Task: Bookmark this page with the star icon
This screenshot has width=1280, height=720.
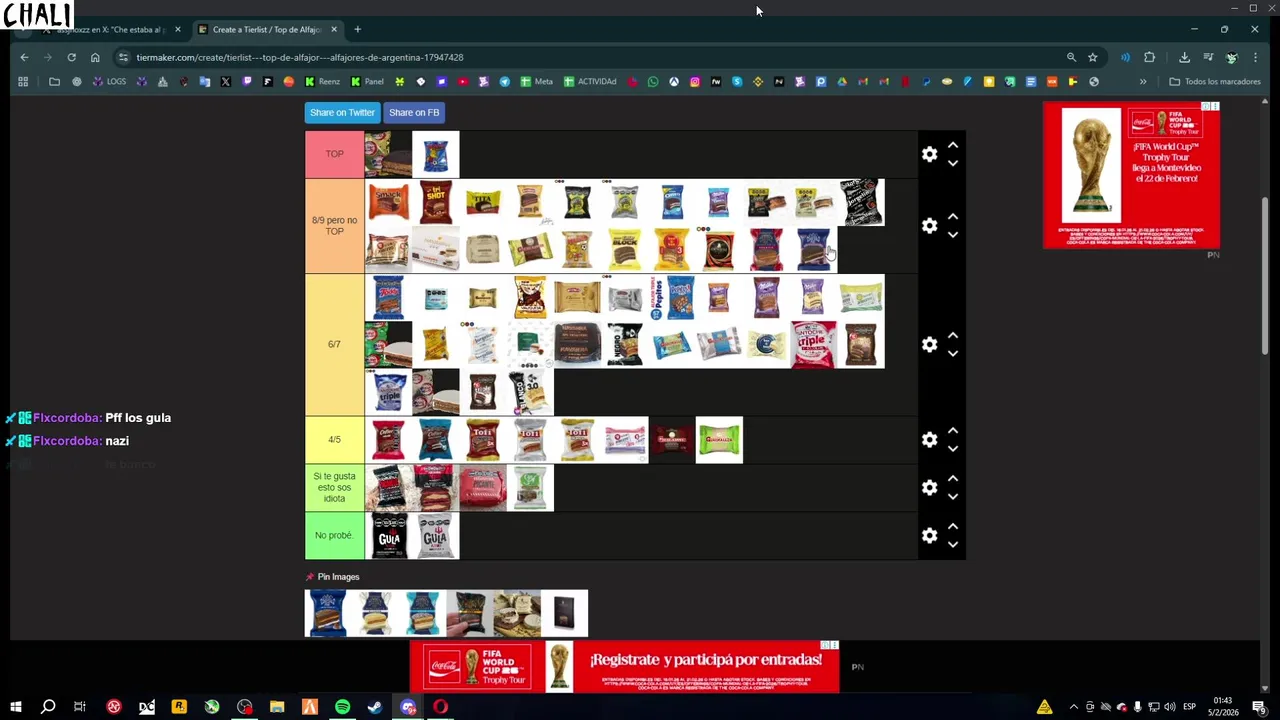Action: 1093,57
